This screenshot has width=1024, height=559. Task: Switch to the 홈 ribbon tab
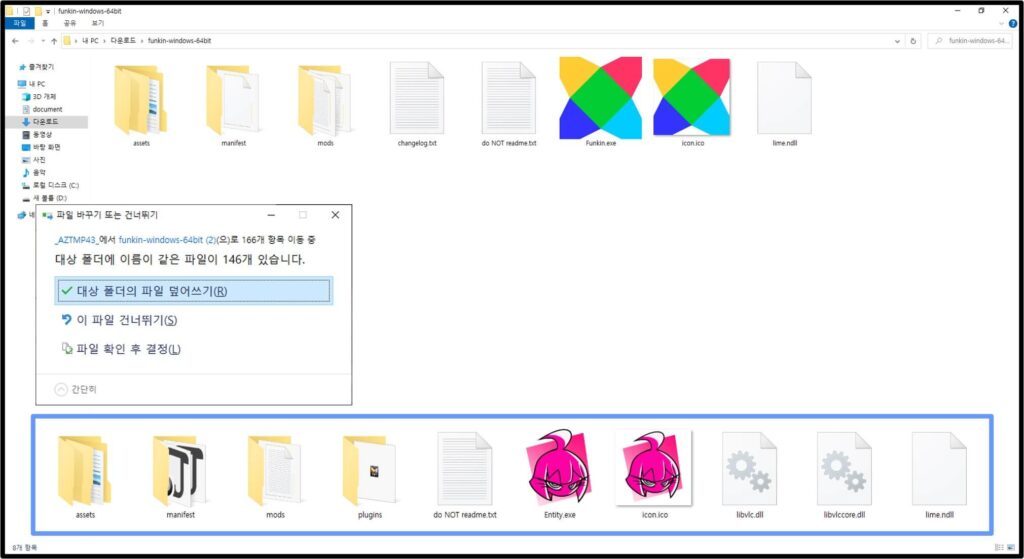(x=45, y=23)
